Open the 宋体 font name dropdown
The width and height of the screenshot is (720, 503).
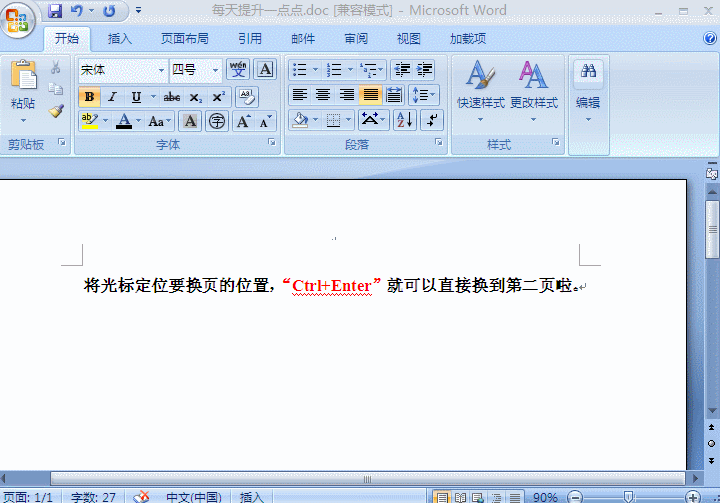point(161,70)
